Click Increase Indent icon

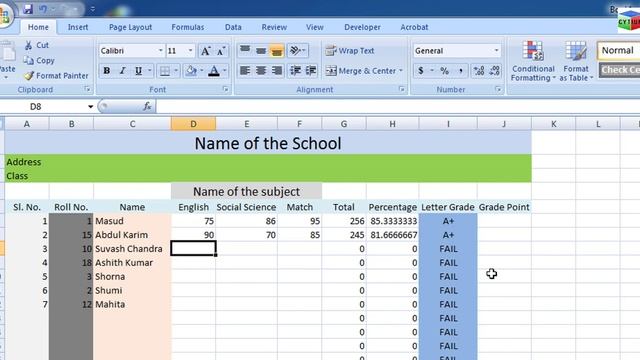coord(311,71)
